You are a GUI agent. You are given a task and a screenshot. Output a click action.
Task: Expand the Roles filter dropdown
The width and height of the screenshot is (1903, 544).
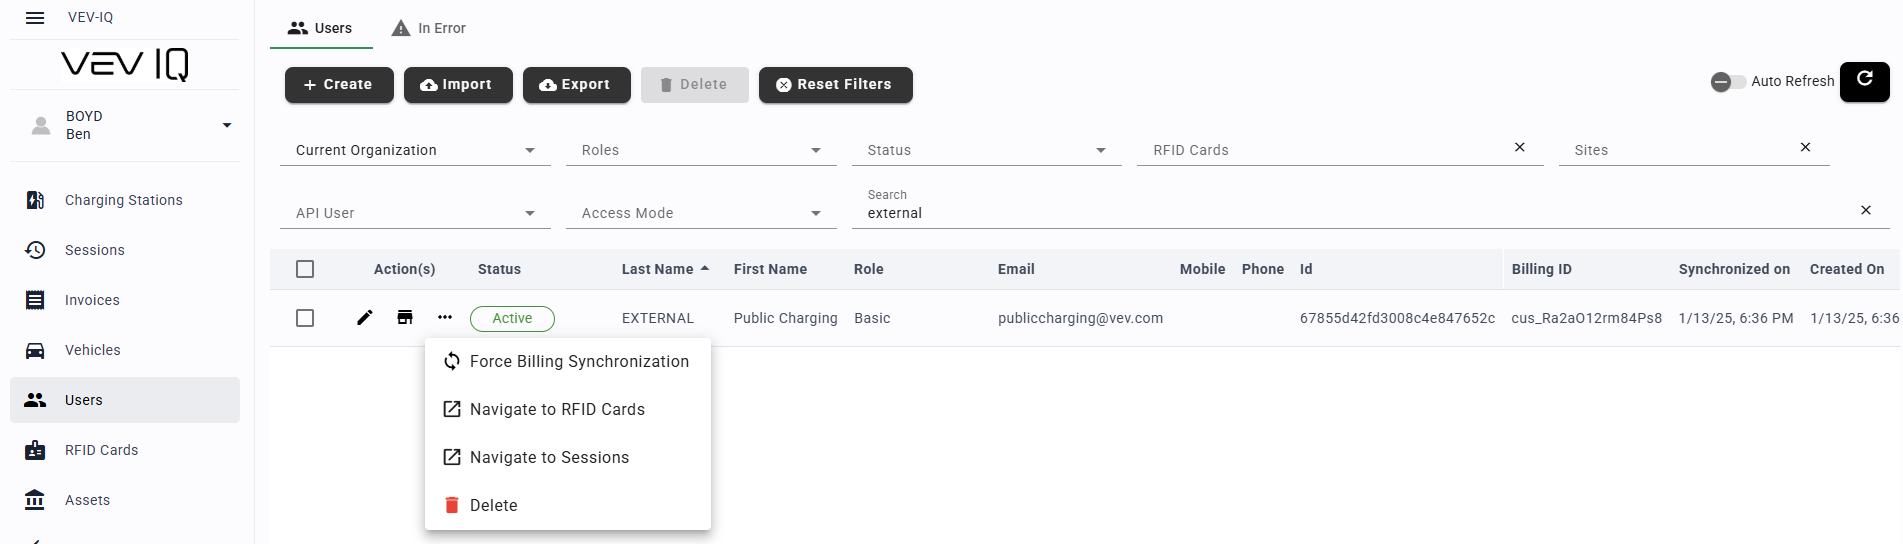(700, 150)
